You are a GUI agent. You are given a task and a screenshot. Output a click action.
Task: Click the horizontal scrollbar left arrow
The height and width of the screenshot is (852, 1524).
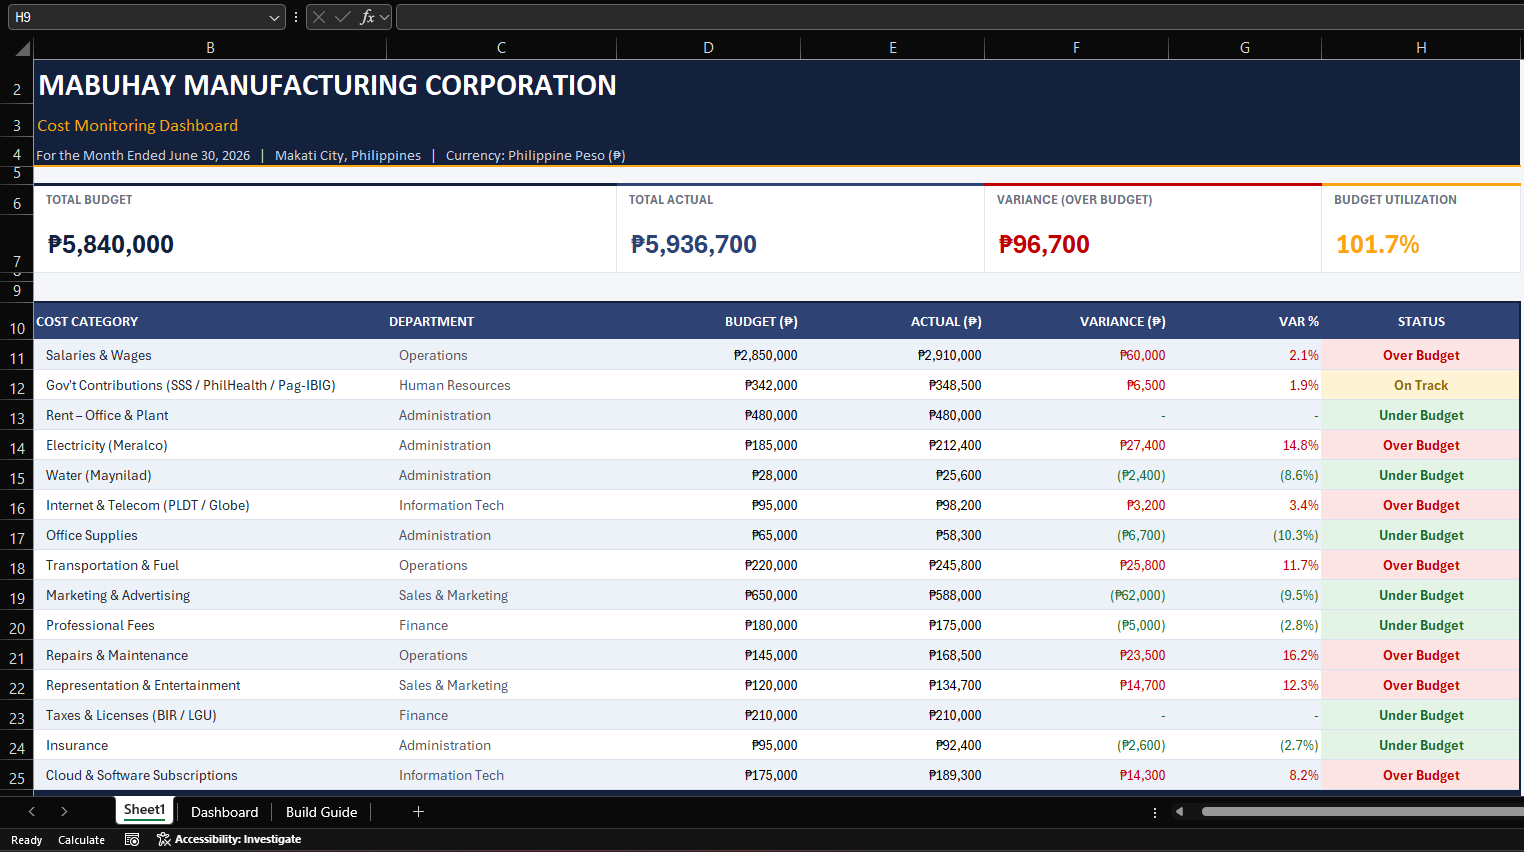[1179, 812]
